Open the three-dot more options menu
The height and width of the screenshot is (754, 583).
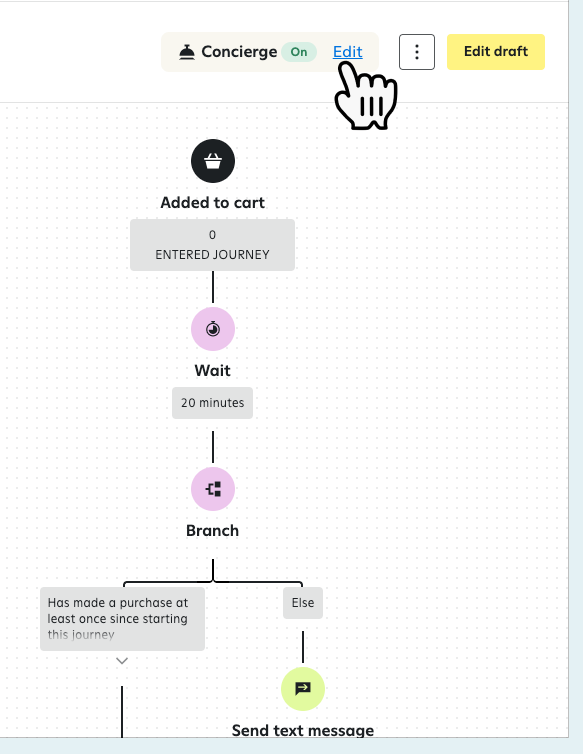click(x=417, y=52)
